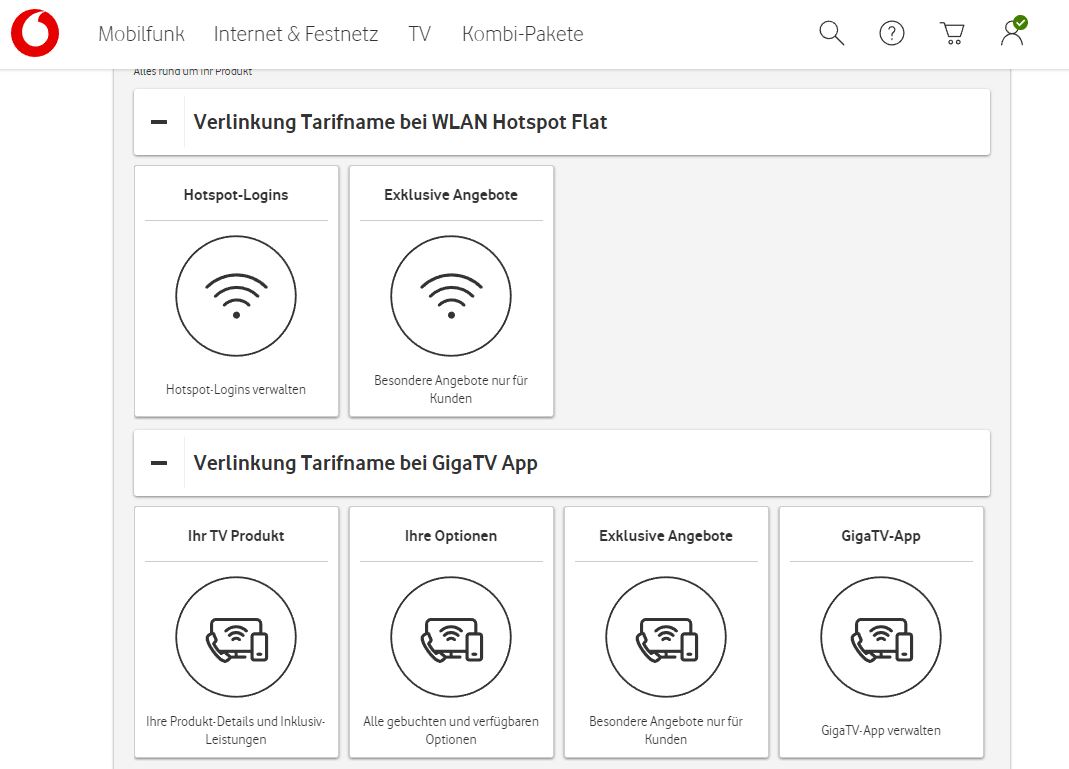Click the WiFi icon under Exklusive Angebote
The image size is (1069, 769).
[451, 295]
